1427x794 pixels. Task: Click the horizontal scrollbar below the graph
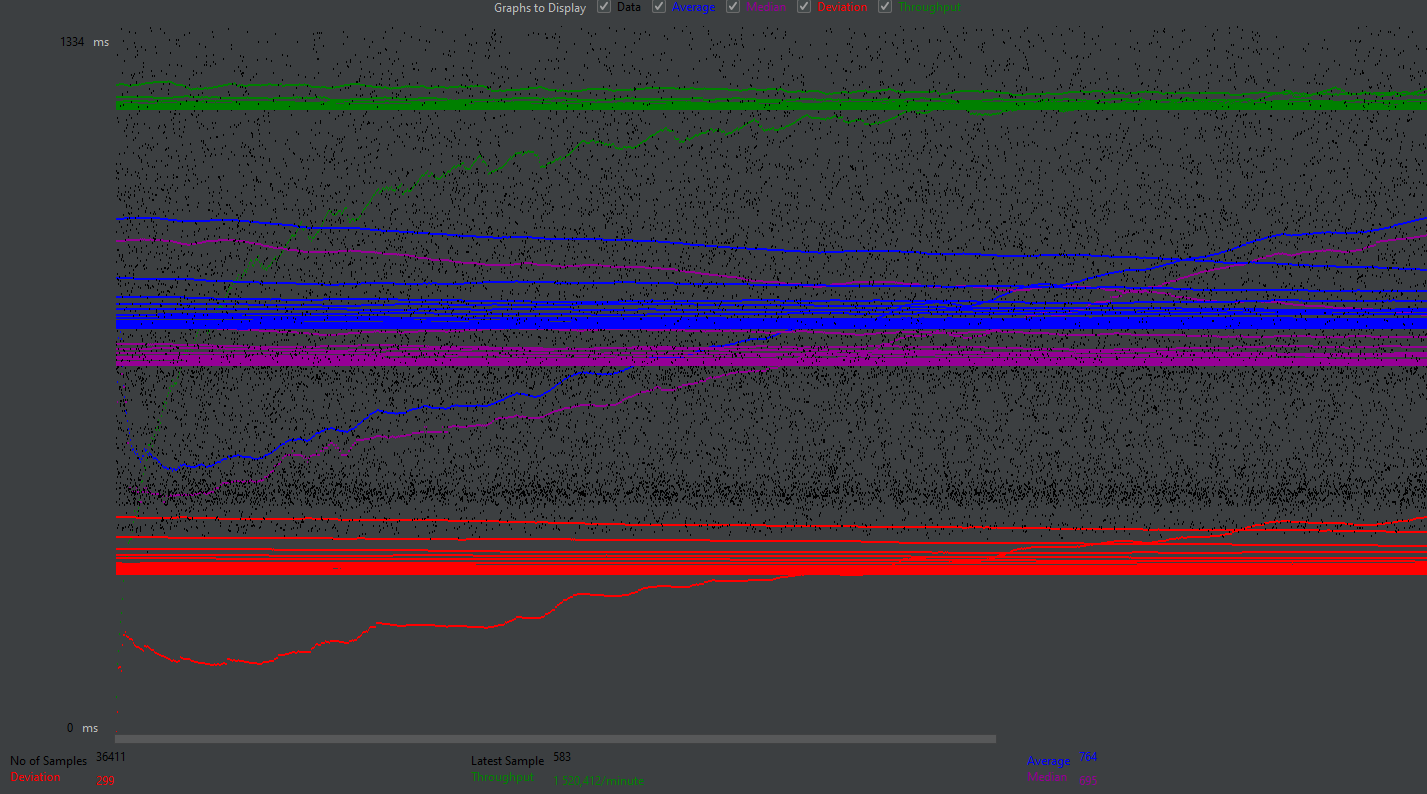pos(555,739)
